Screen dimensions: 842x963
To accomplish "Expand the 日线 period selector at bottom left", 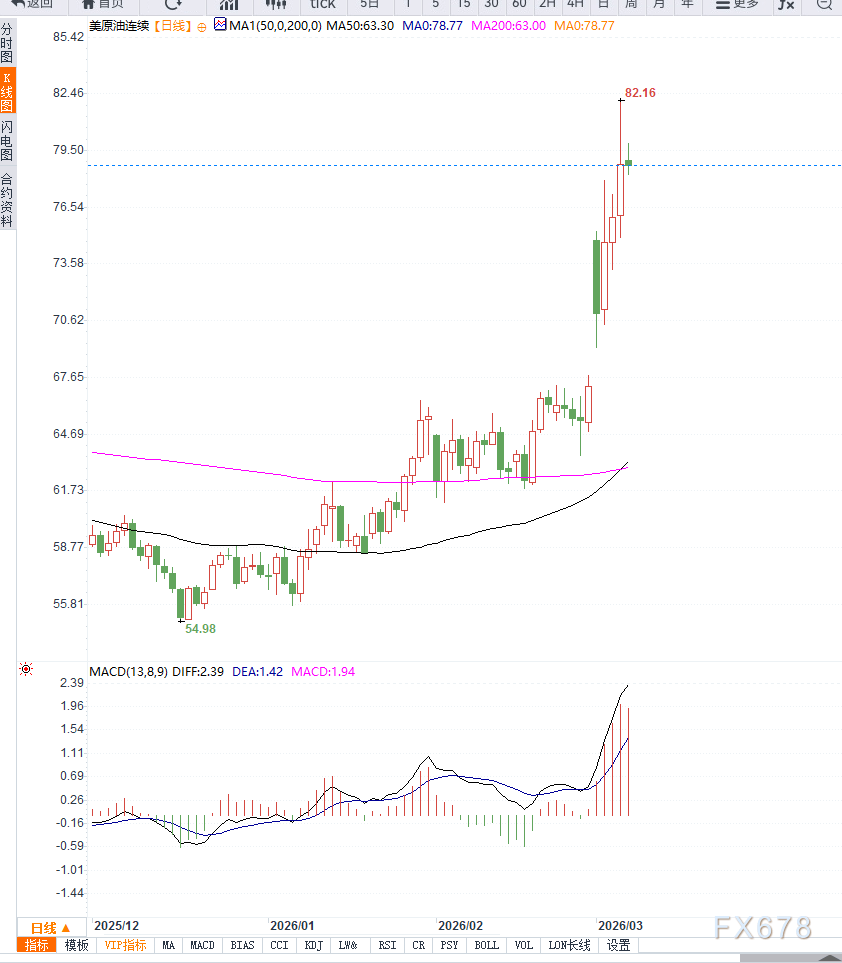I will point(51,927).
